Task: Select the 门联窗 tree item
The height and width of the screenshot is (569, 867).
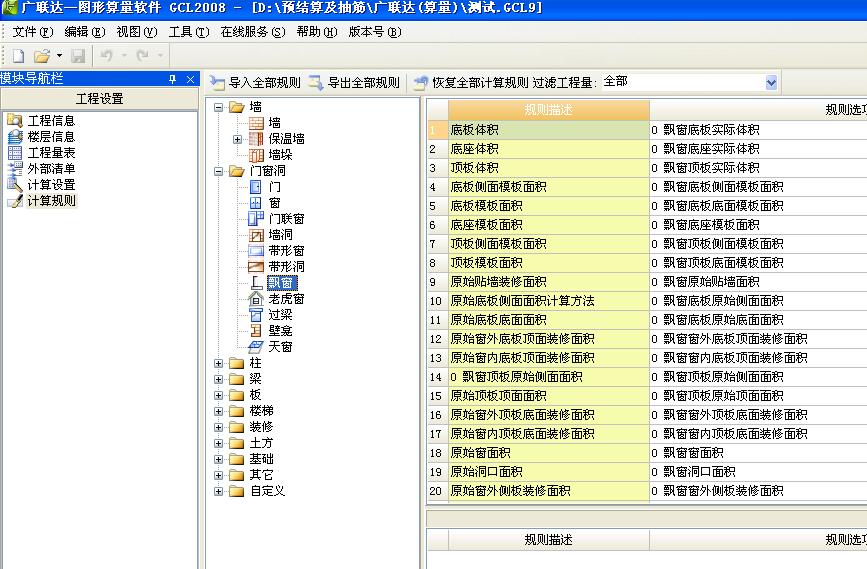Action: coord(286,219)
